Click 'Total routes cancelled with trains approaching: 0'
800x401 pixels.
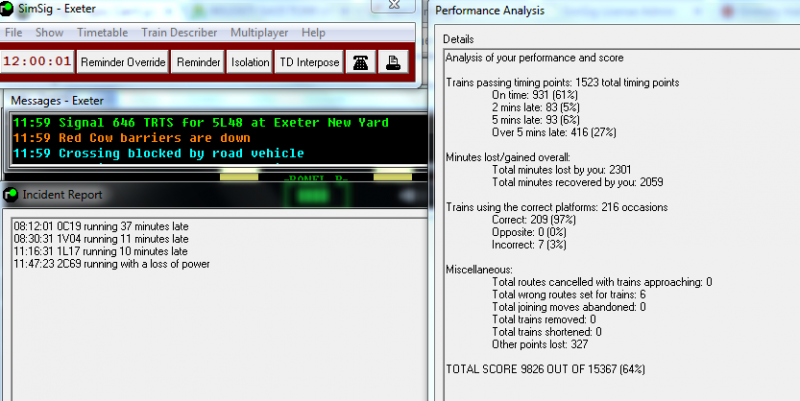click(602, 282)
